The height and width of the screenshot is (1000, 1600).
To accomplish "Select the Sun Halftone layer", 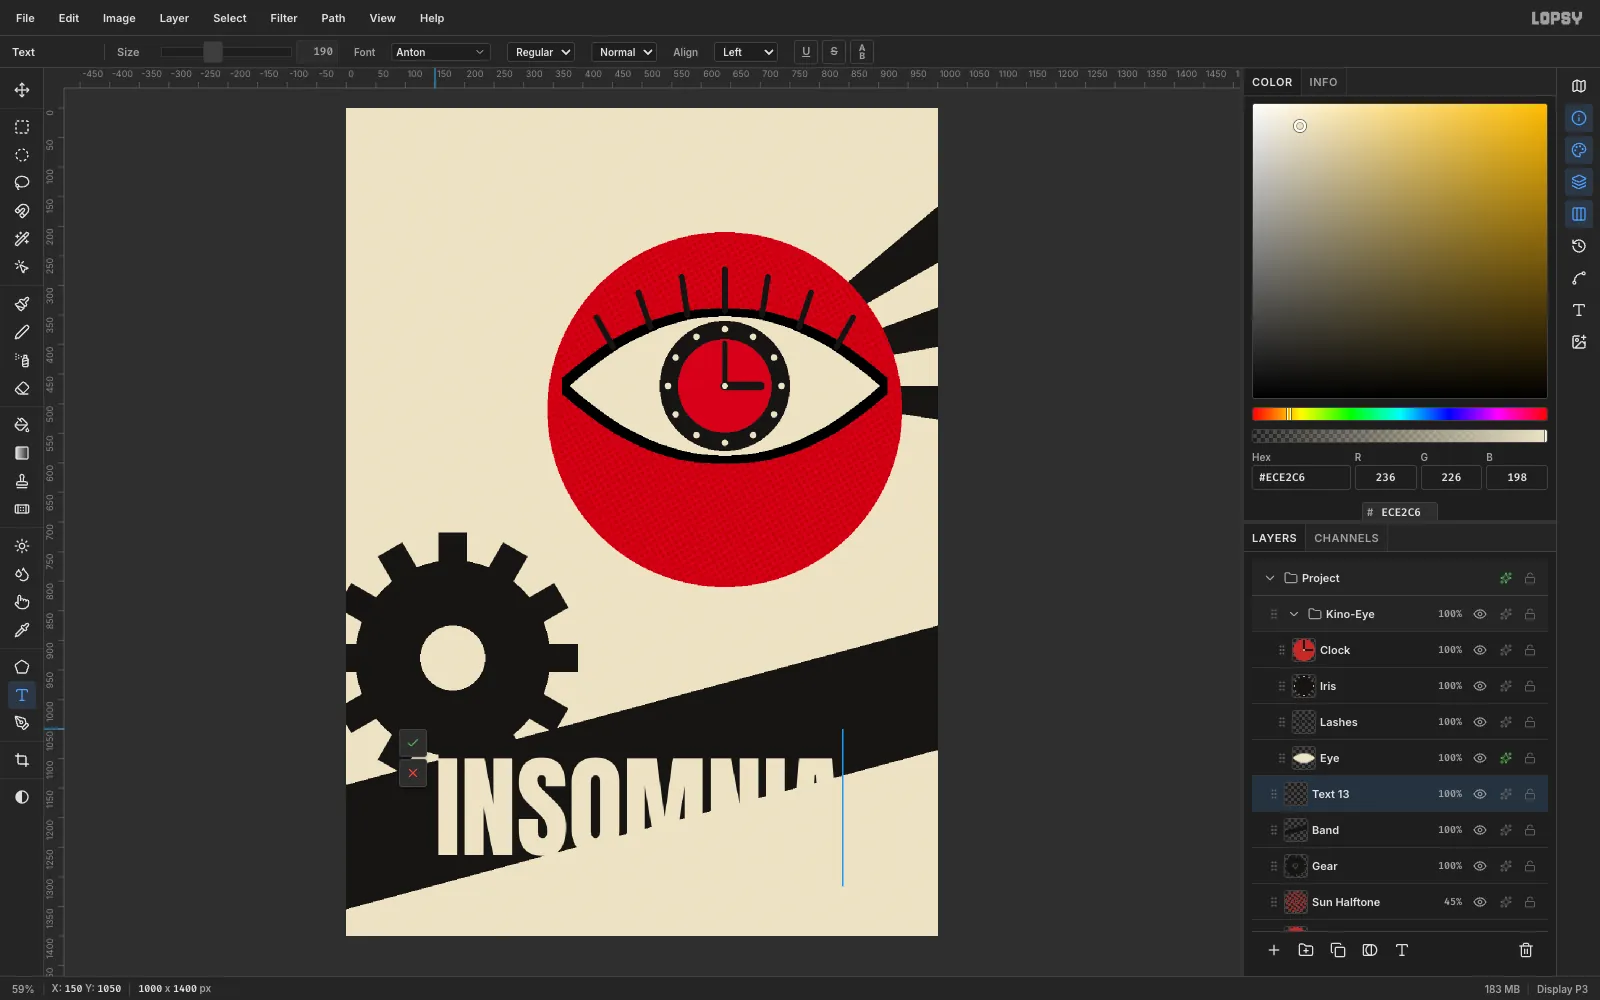I will click(x=1400, y=902).
